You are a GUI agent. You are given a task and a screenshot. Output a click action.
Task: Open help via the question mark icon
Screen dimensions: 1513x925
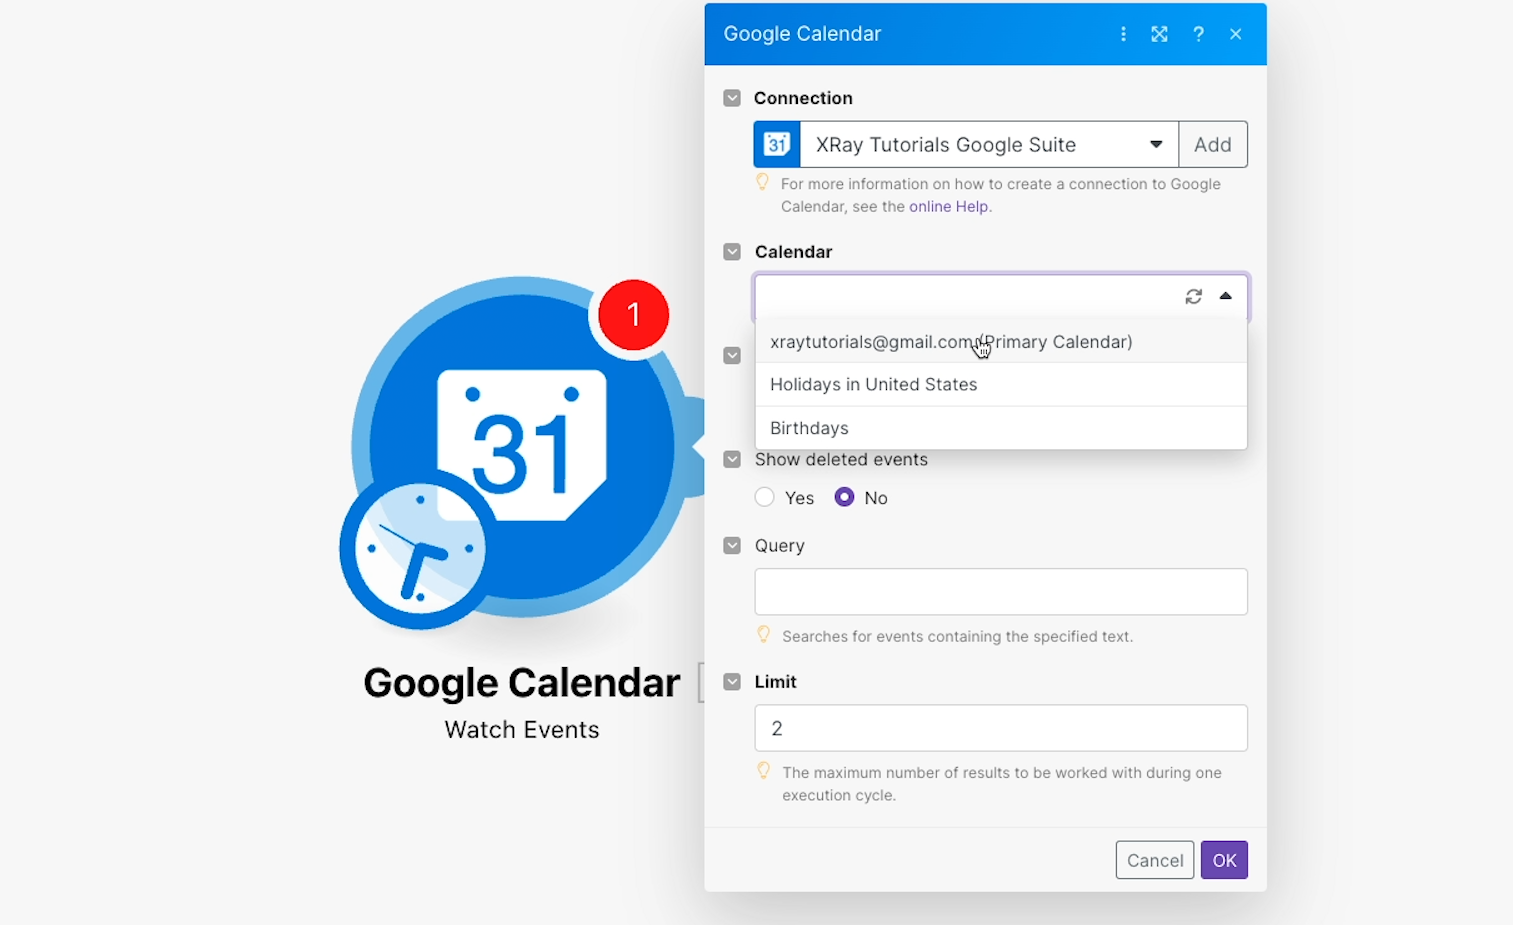click(x=1198, y=34)
